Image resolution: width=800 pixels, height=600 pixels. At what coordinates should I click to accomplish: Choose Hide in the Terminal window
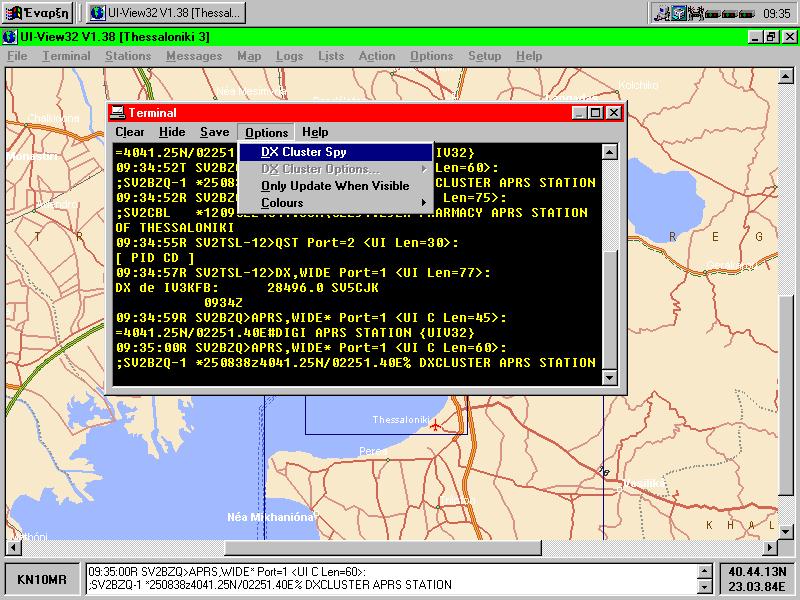point(172,132)
